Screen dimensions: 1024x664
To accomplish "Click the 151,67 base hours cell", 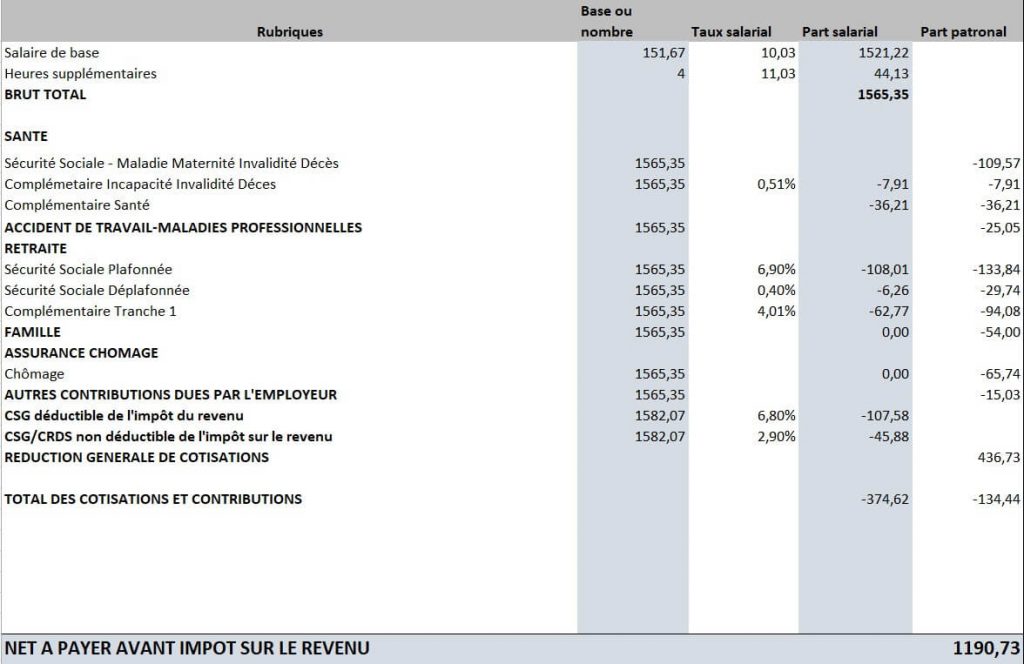I will [x=664, y=53].
